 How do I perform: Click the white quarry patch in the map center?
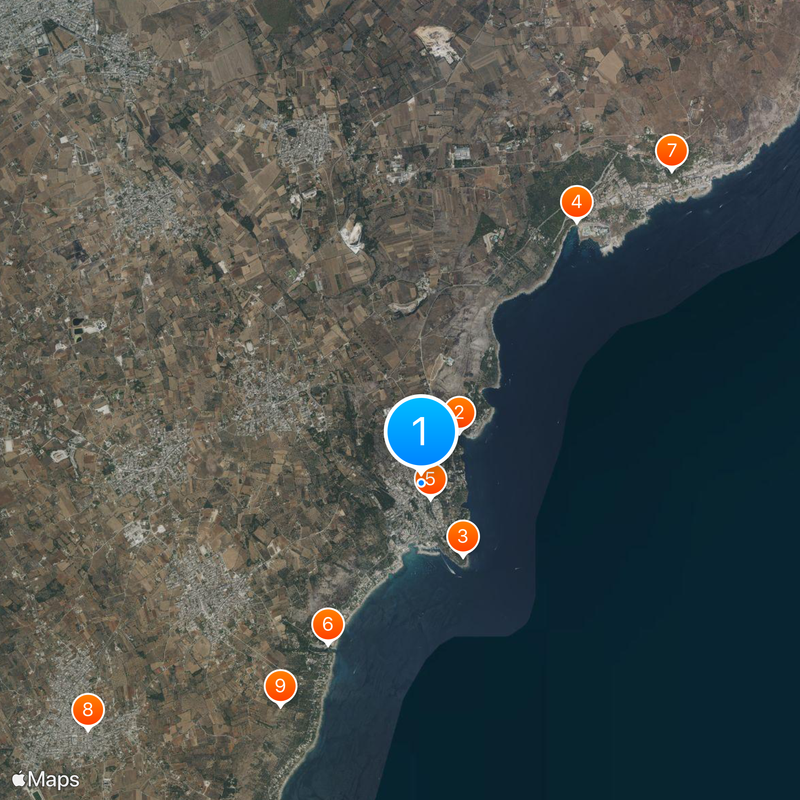tap(352, 236)
